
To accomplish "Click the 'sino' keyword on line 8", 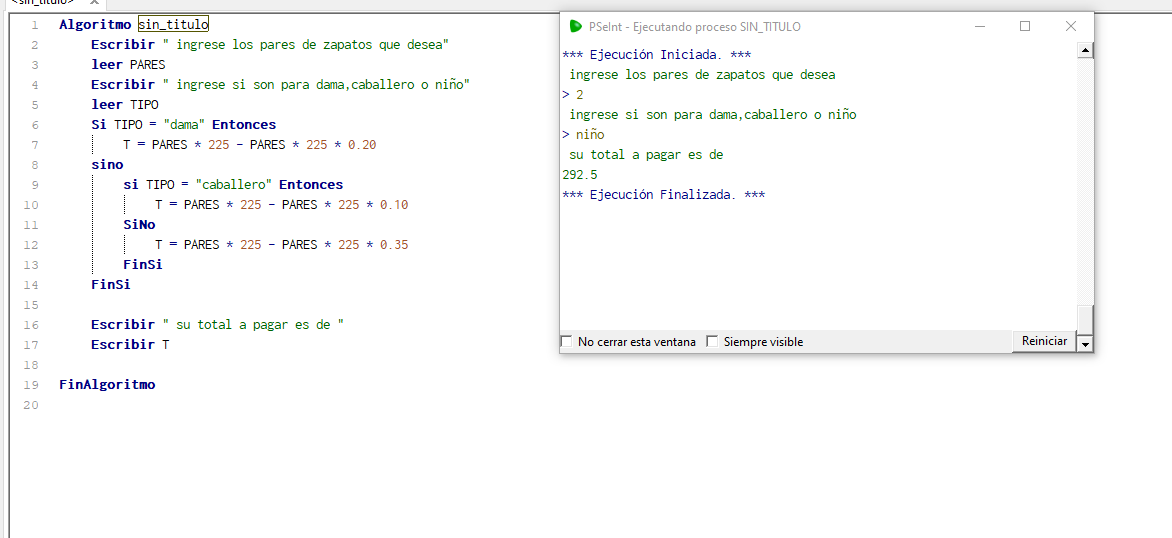I will click(107, 164).
